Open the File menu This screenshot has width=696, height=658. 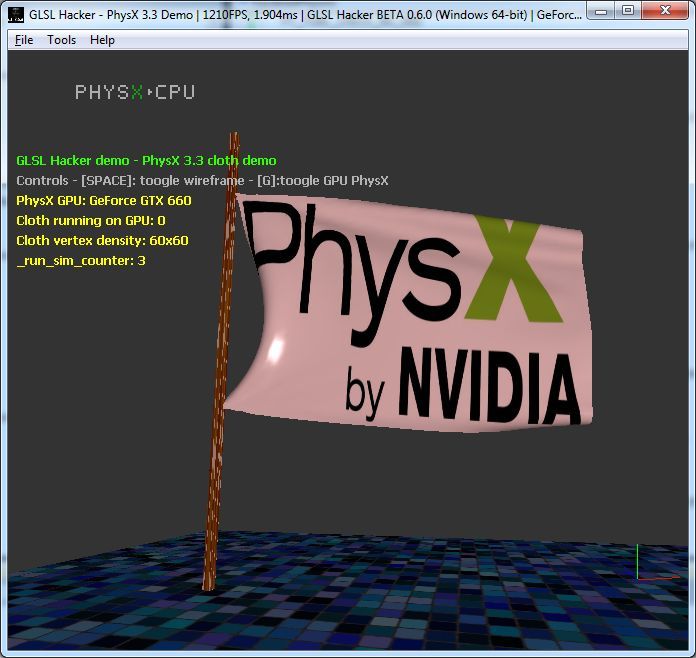pos(24,40)
